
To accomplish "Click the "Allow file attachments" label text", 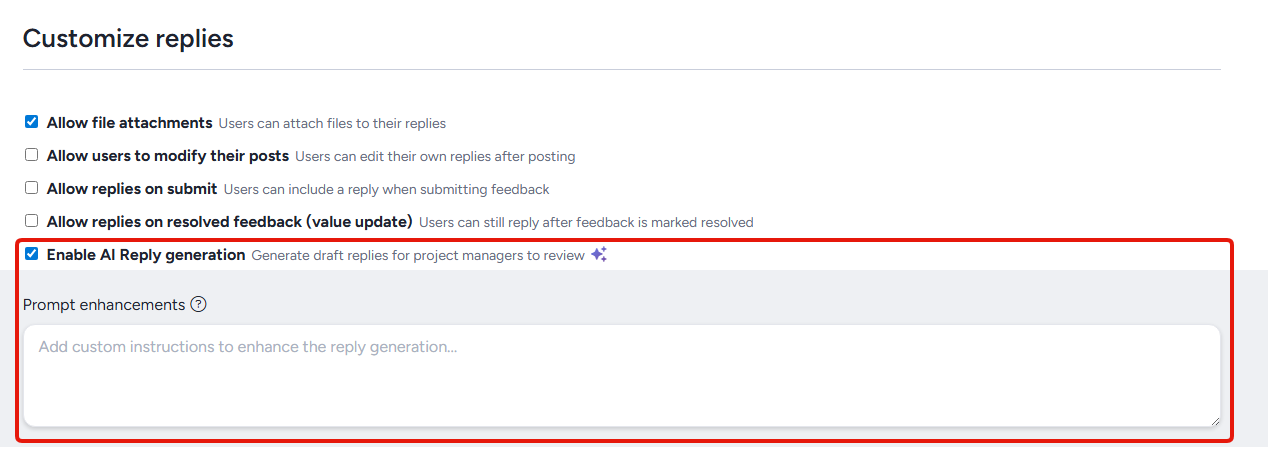I will coord(129,123).
